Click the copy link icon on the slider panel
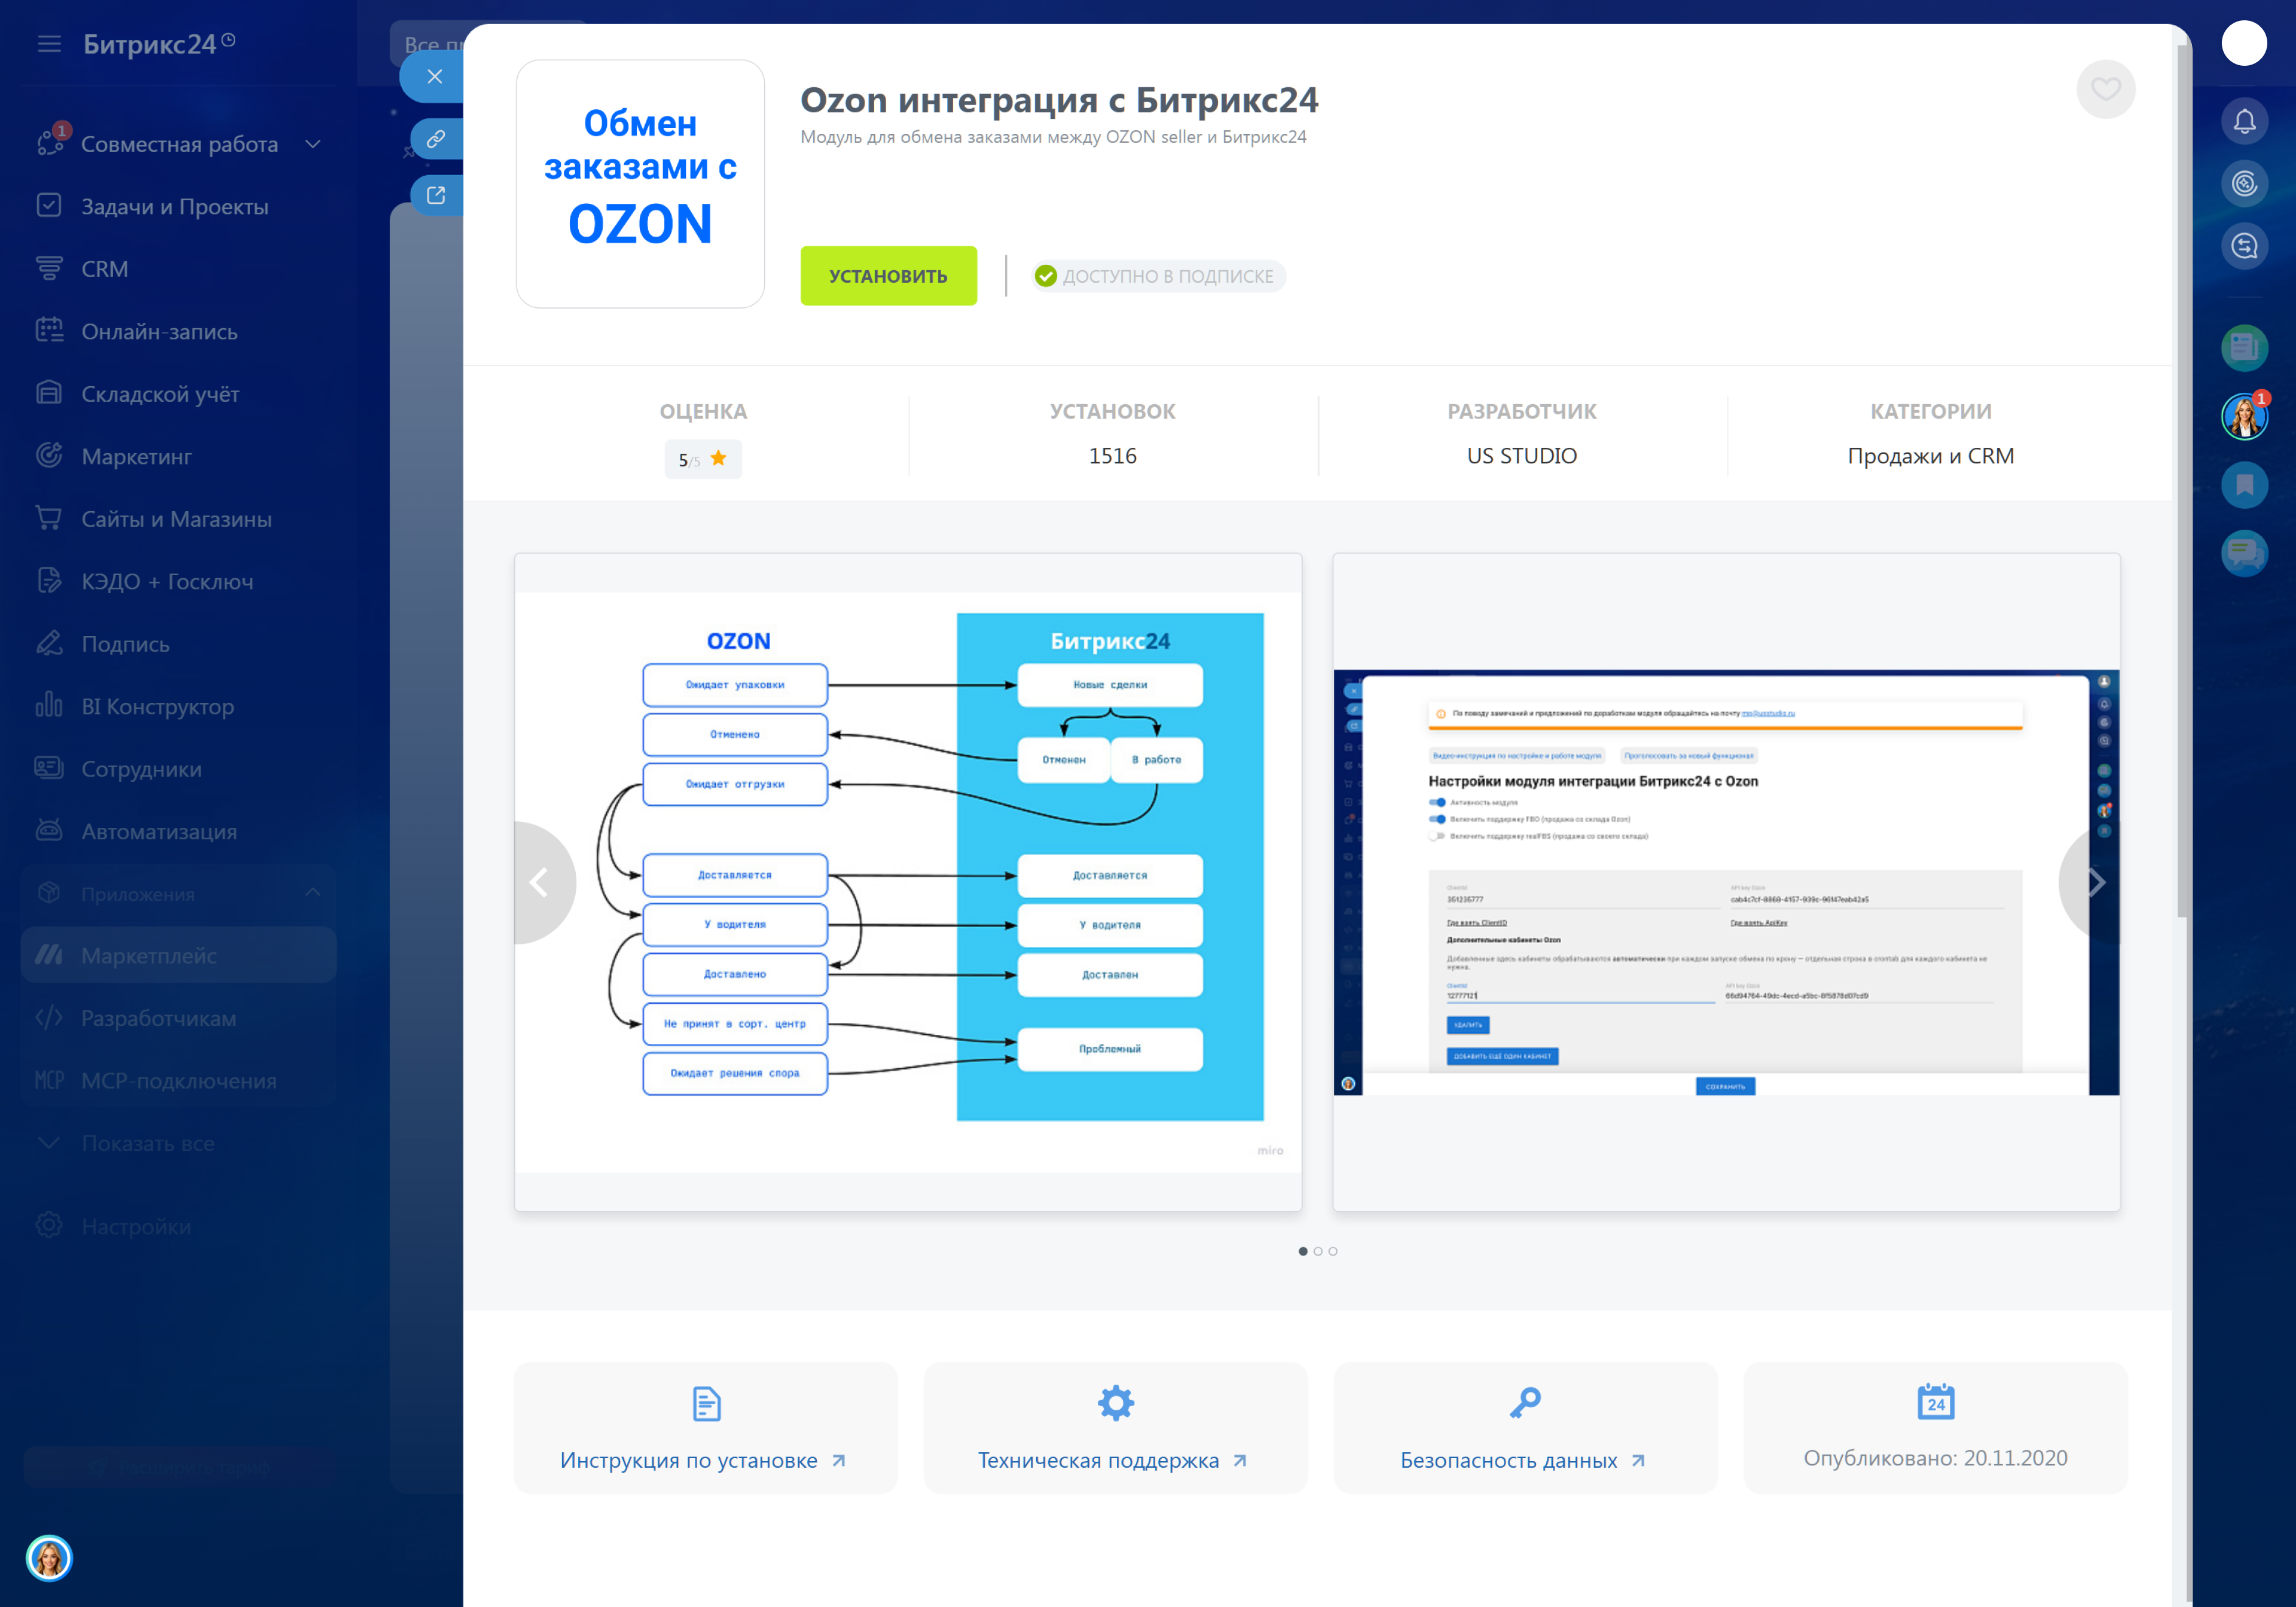This screenshot has height=1607, width=2296. [x=436, y=139]
